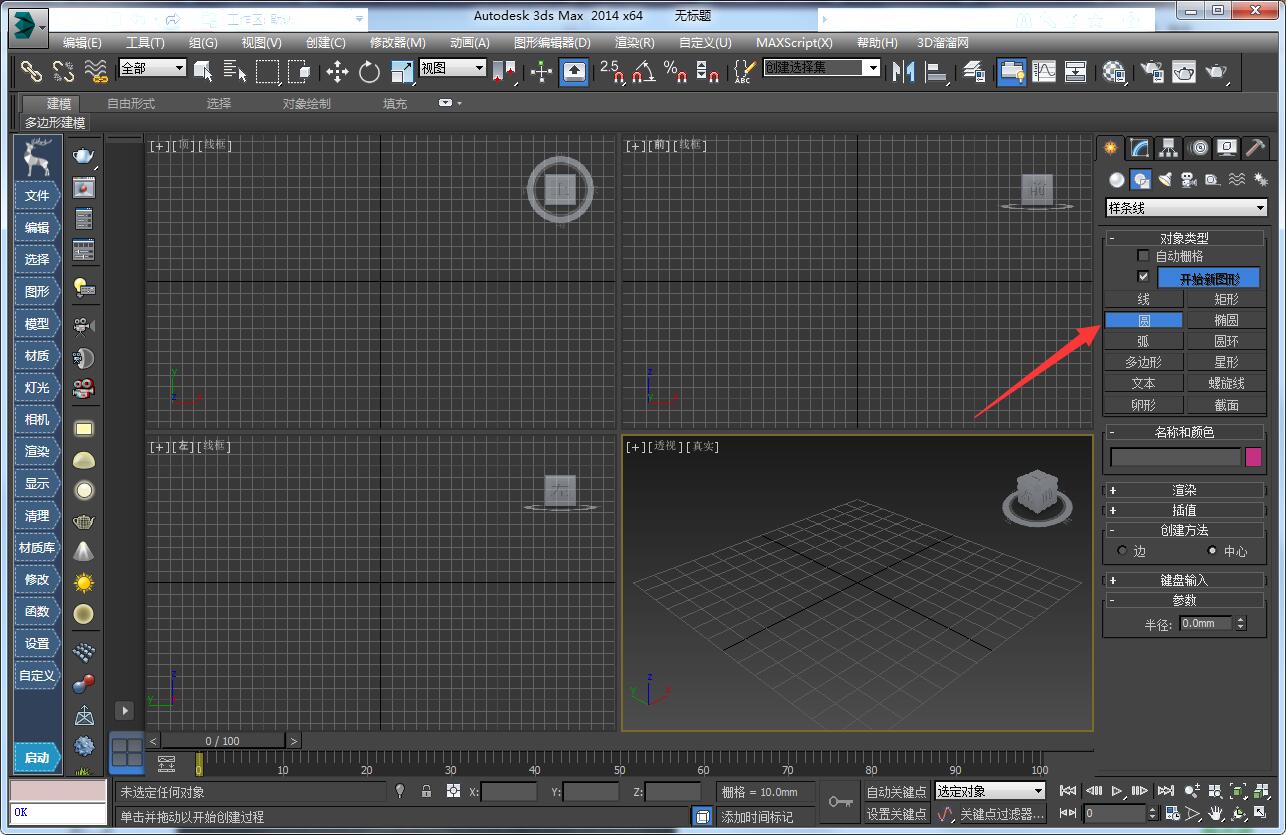Open the Material Editor sphere icon
This screenshot has height=835, width=1286.
tap(1114, 71)
